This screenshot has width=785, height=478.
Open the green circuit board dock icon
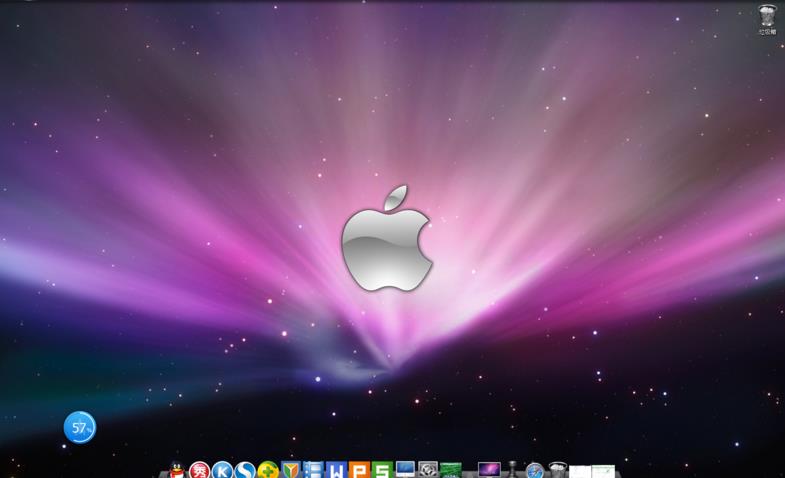coord(451,470)
